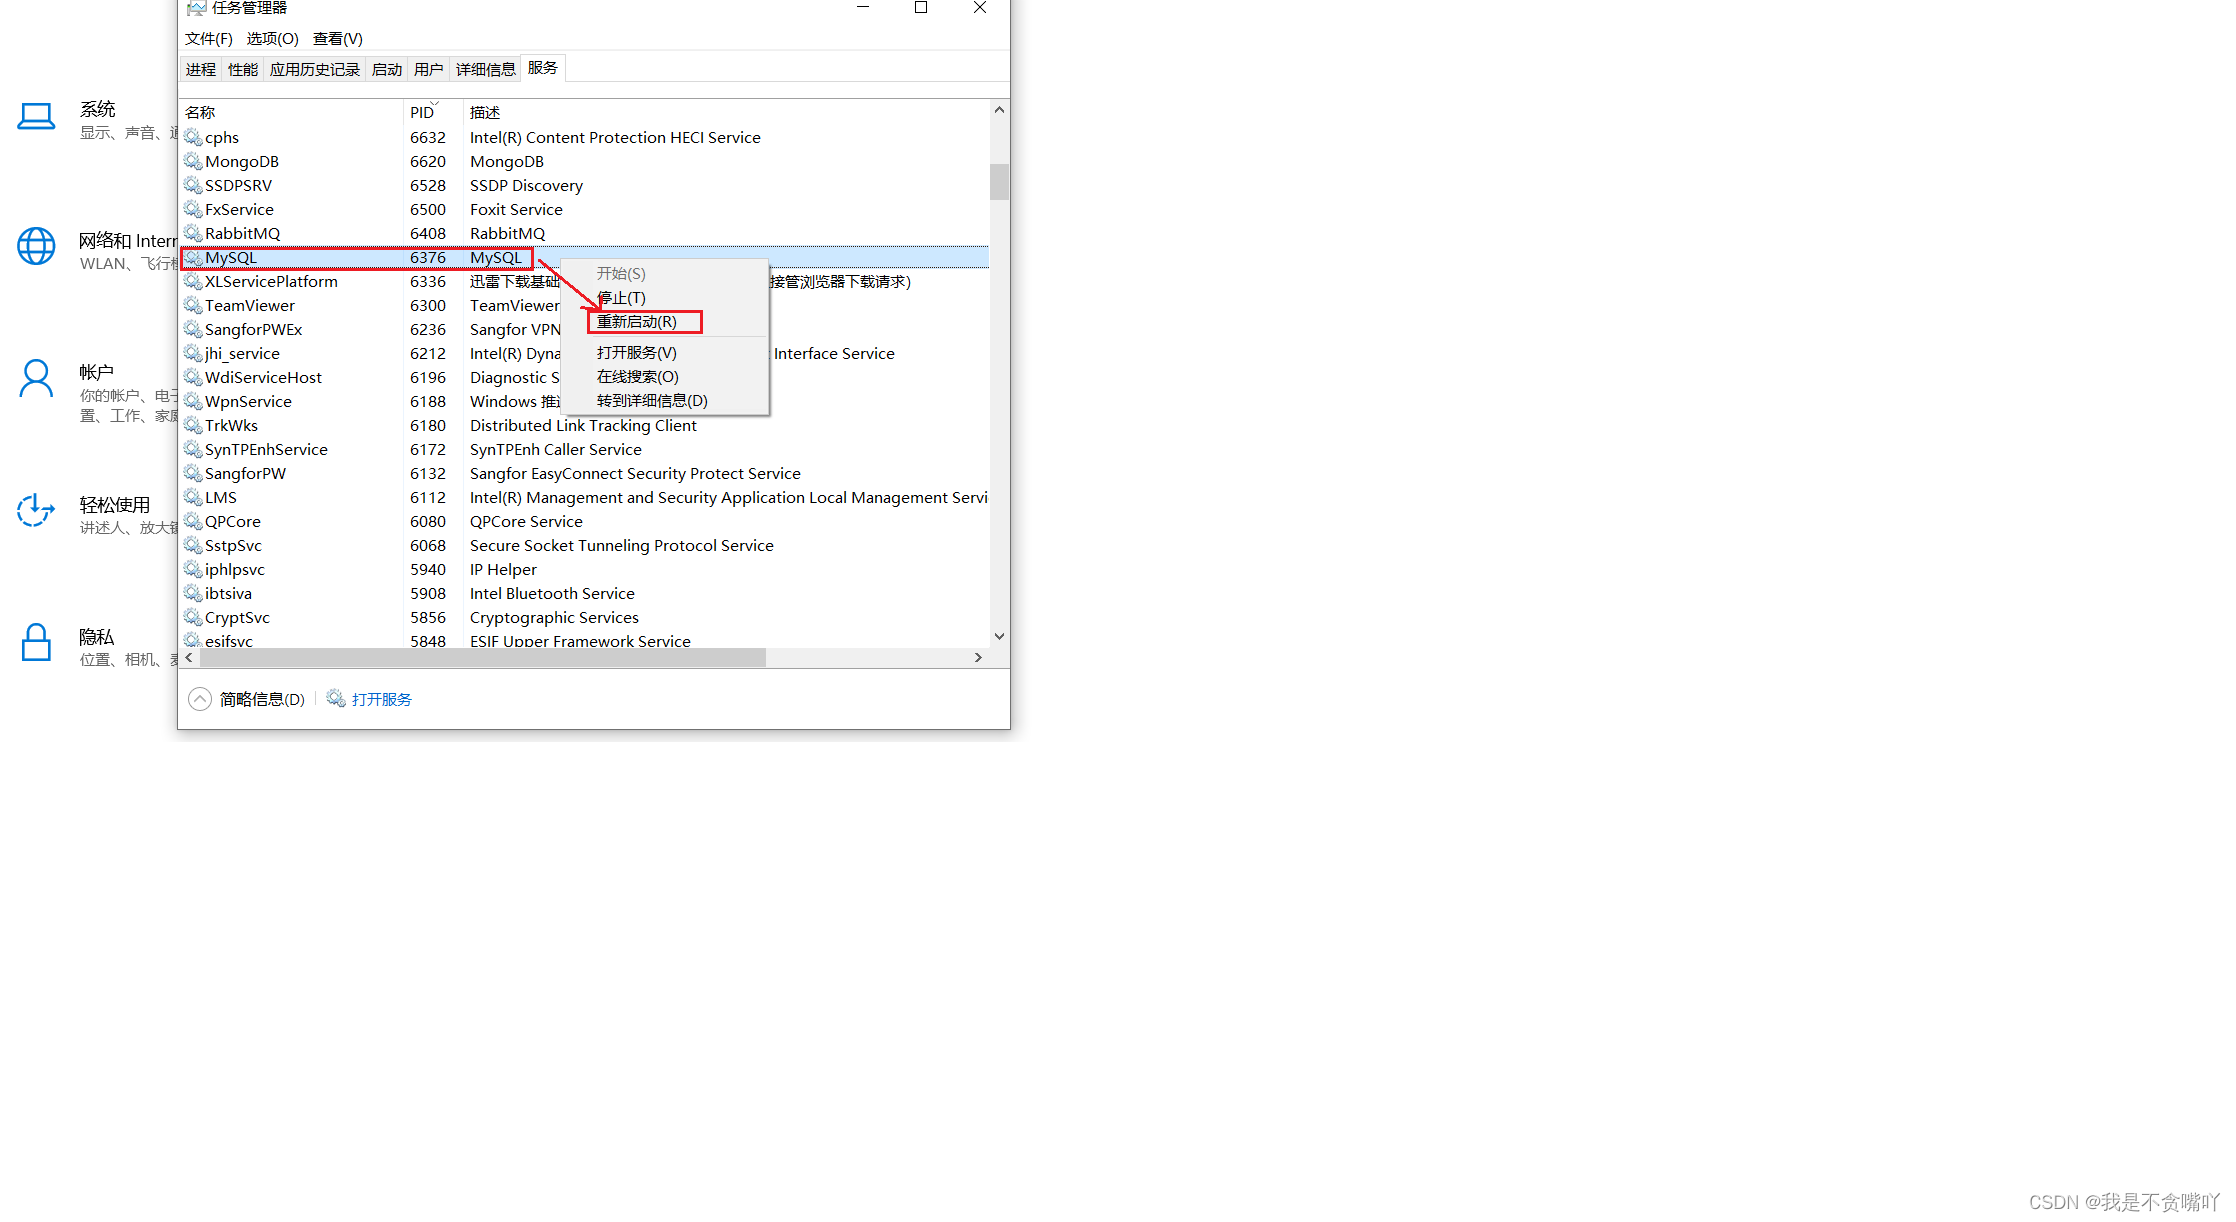Click the cphs service gear icon

(193, 137)
